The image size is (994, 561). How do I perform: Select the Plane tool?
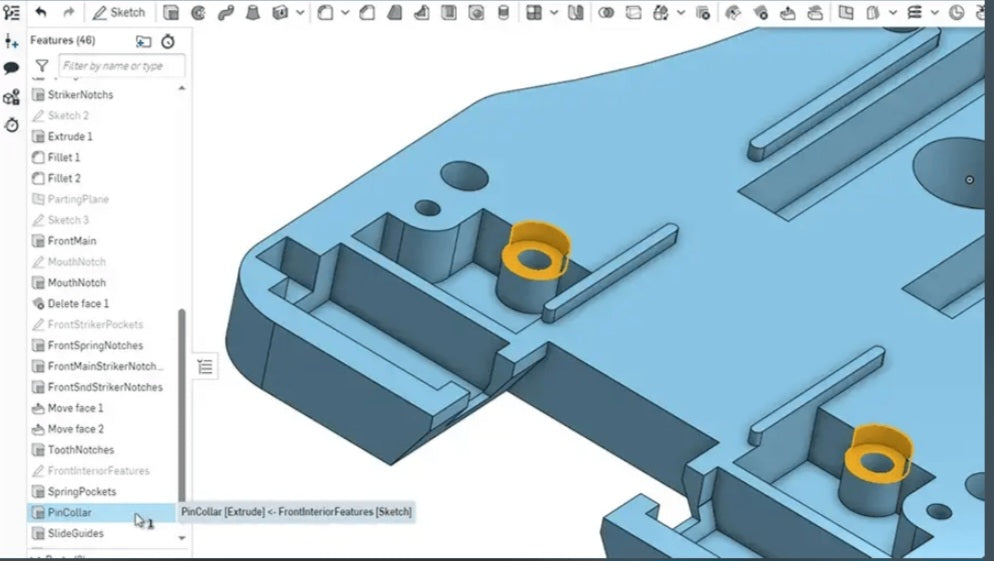pos(846,13)
